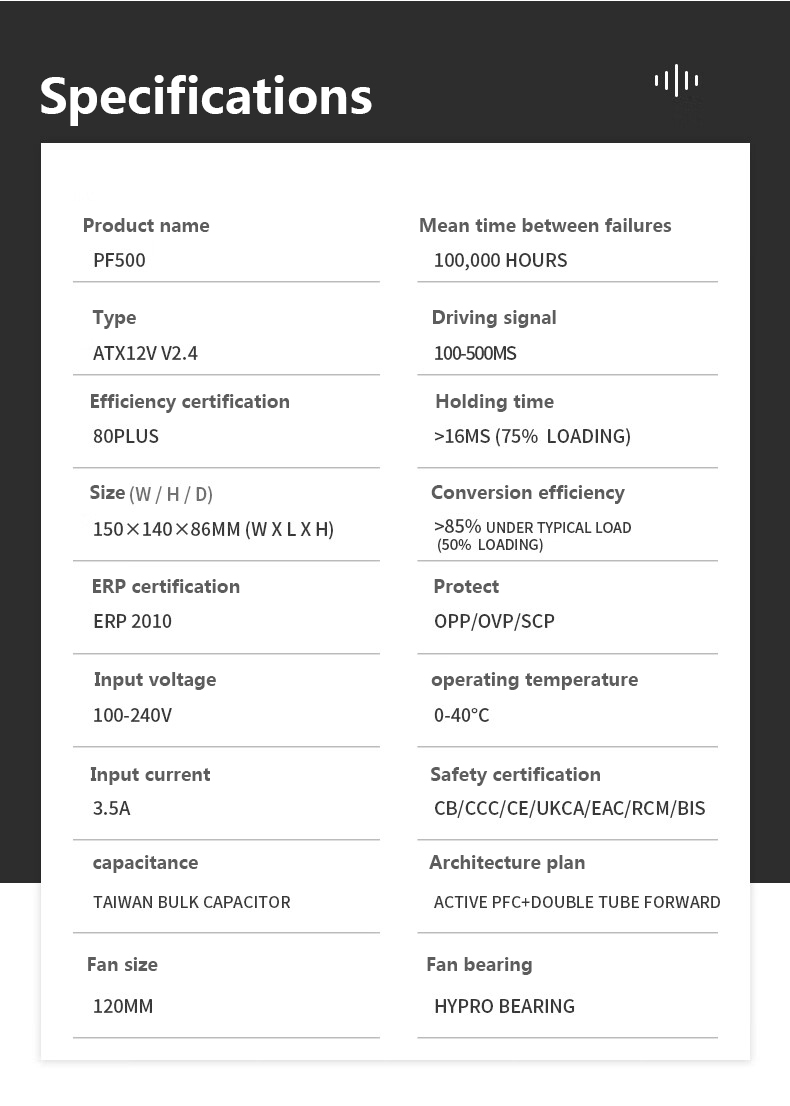Select the Efficiency certification label
This screenshot has height=1106, width=790.
click(189, 401)
